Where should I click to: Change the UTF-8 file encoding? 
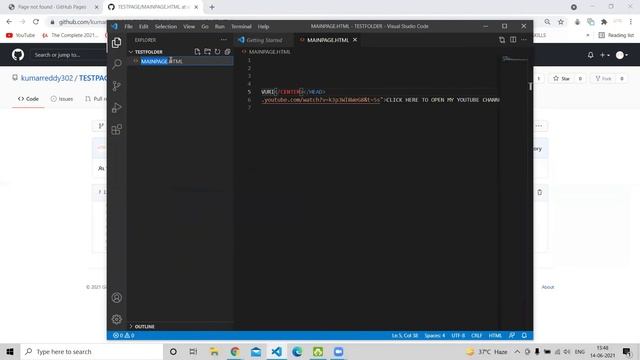[458, 336]
